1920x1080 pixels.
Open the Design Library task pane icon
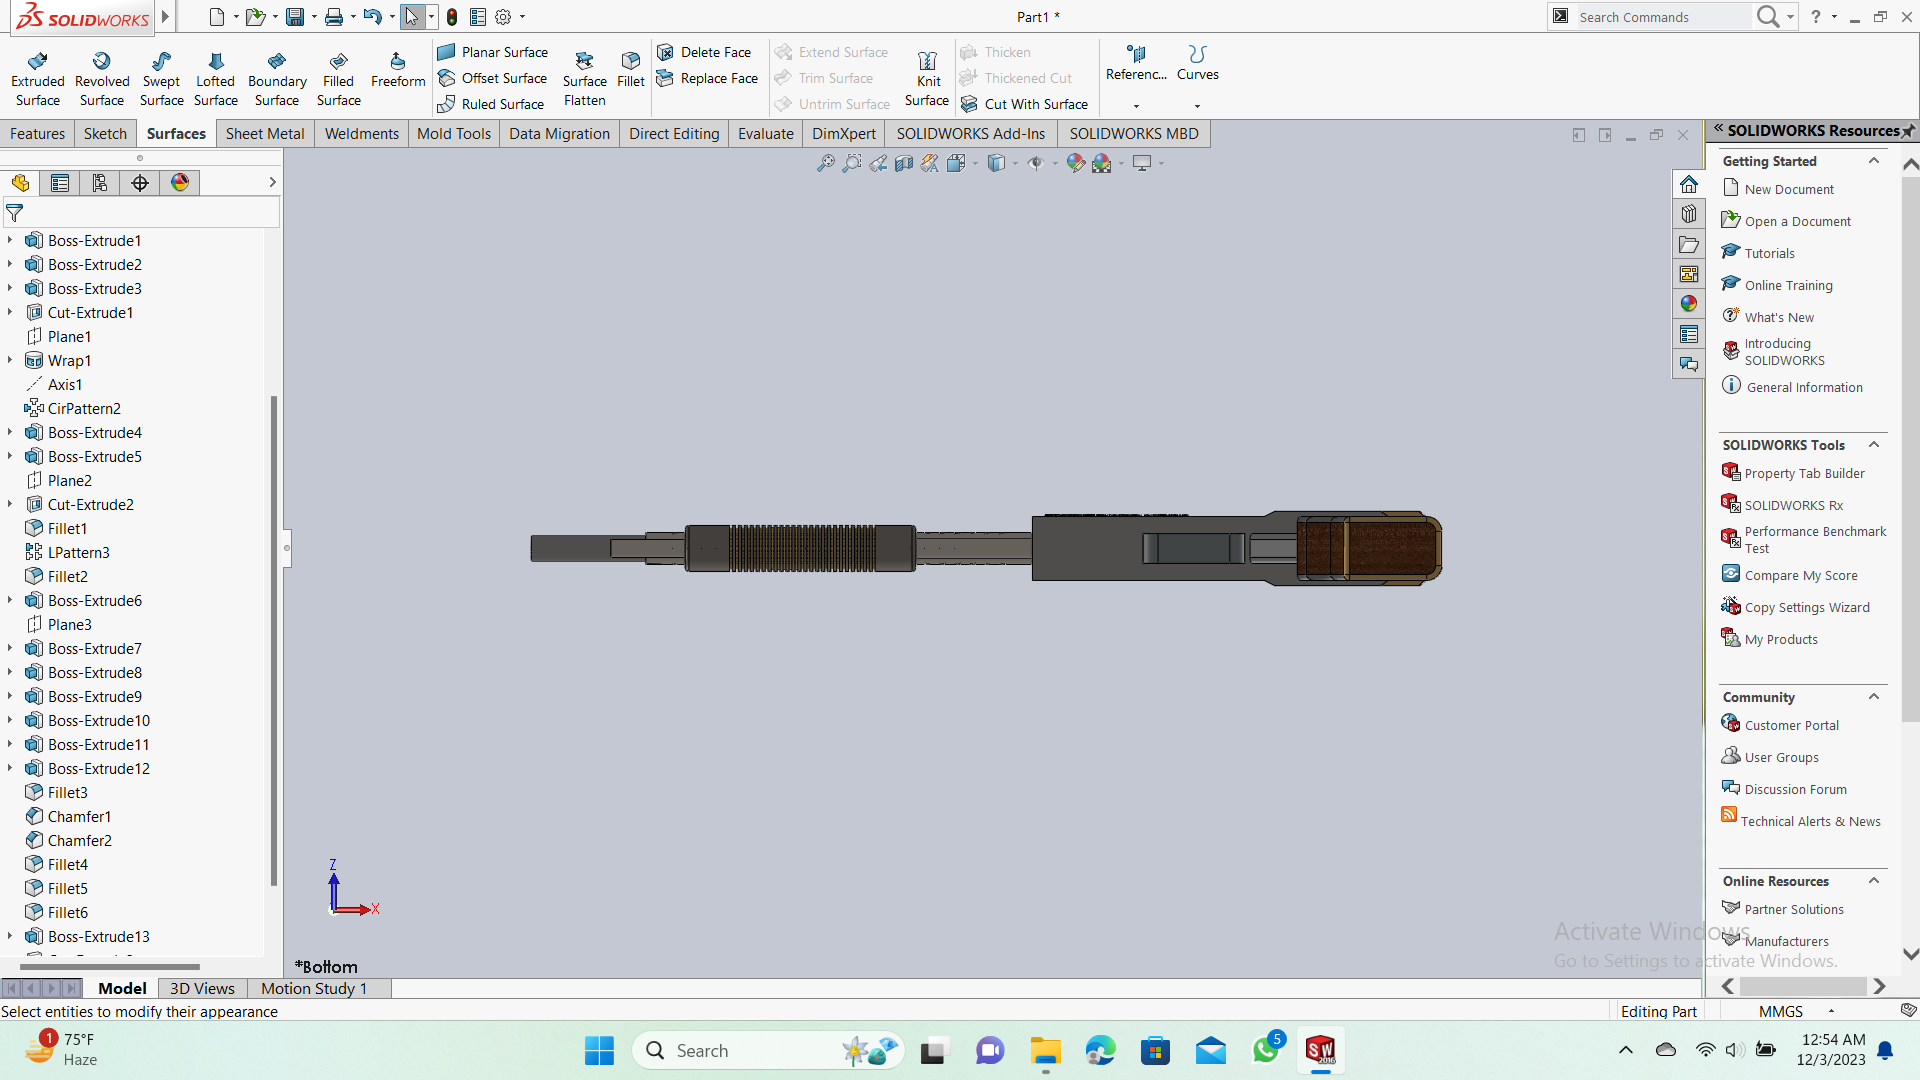pyautogui.click(x=1689, y=214)
